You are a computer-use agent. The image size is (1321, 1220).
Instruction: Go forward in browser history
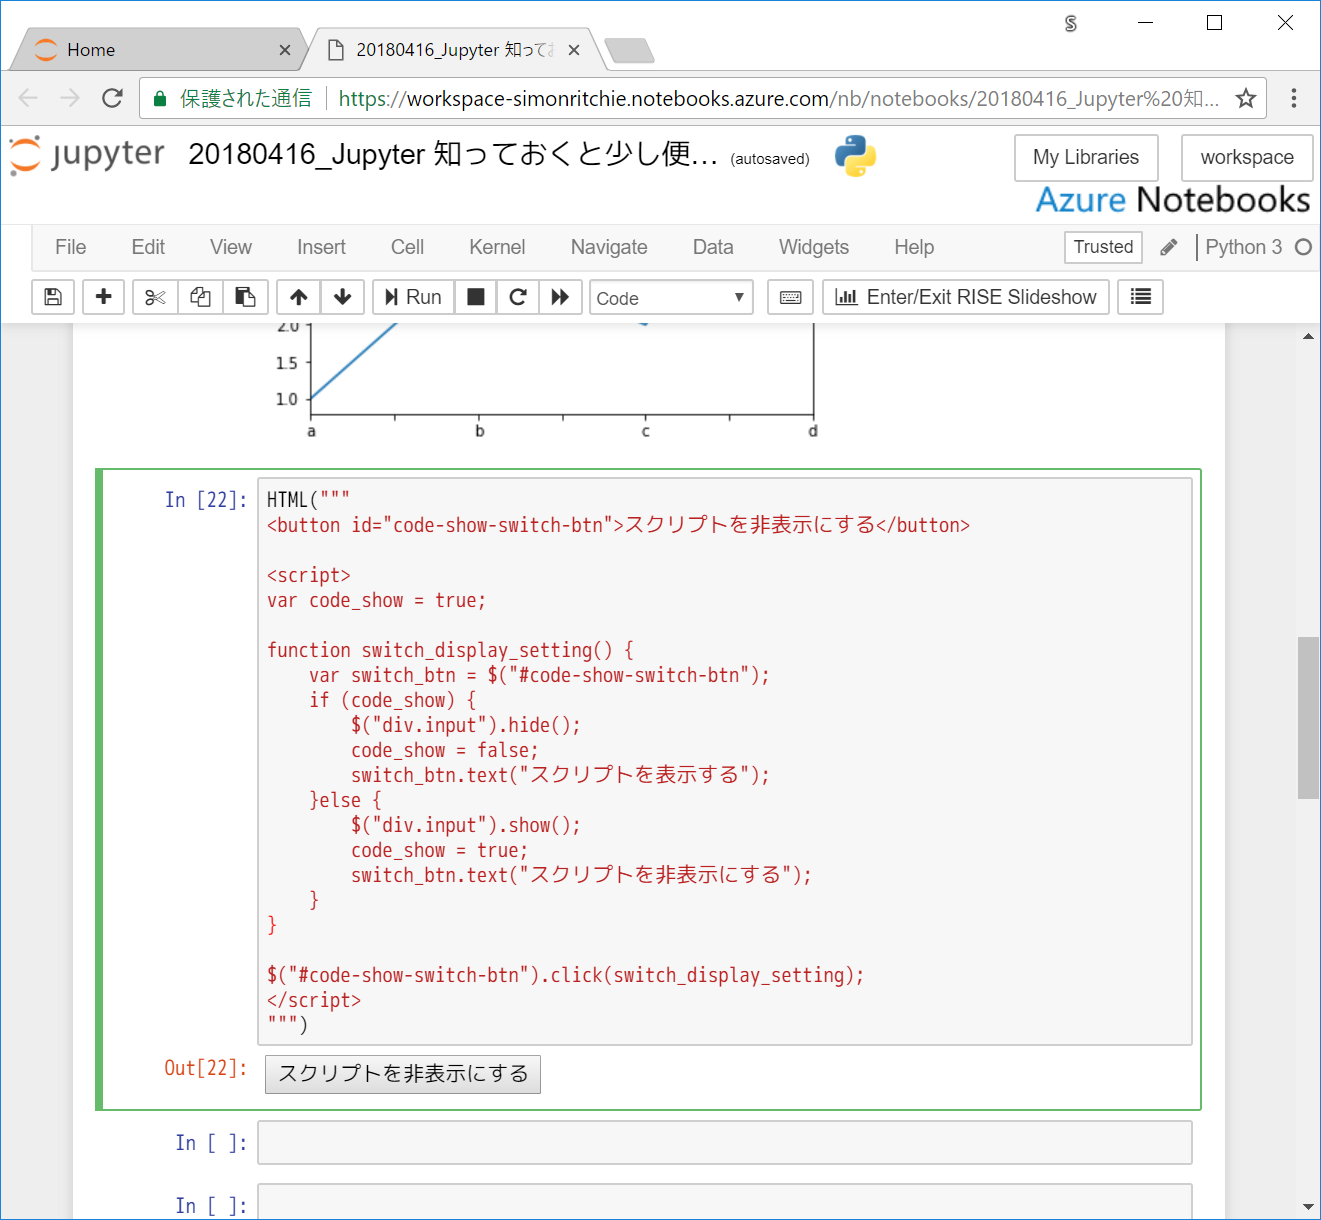coord(70,98)
